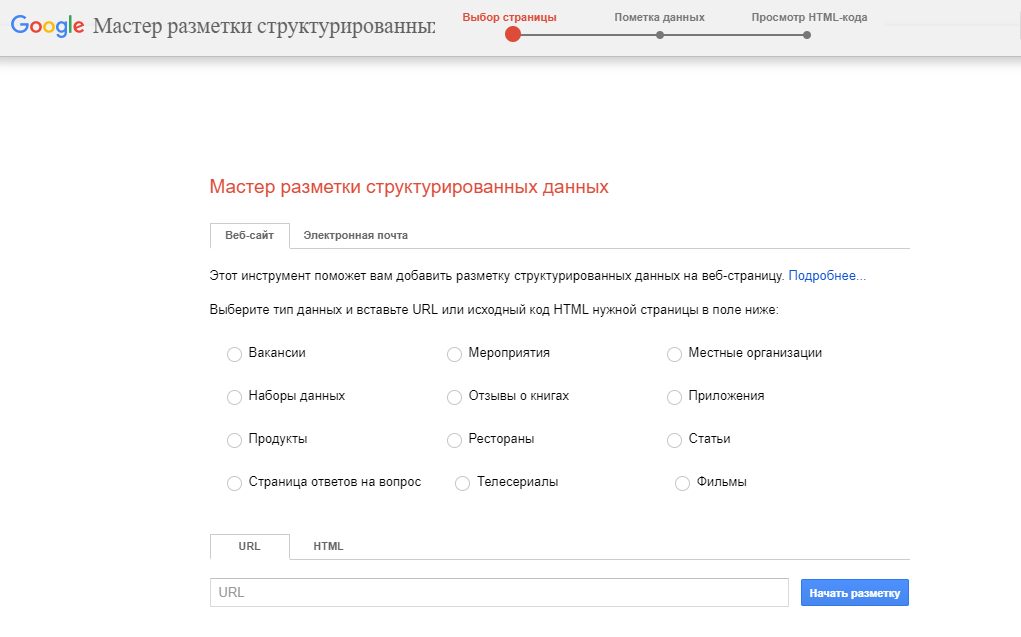This screenshot has width=1021, height=637.
Task: Select the "Статьи" data type
Action: pos(674,439)
